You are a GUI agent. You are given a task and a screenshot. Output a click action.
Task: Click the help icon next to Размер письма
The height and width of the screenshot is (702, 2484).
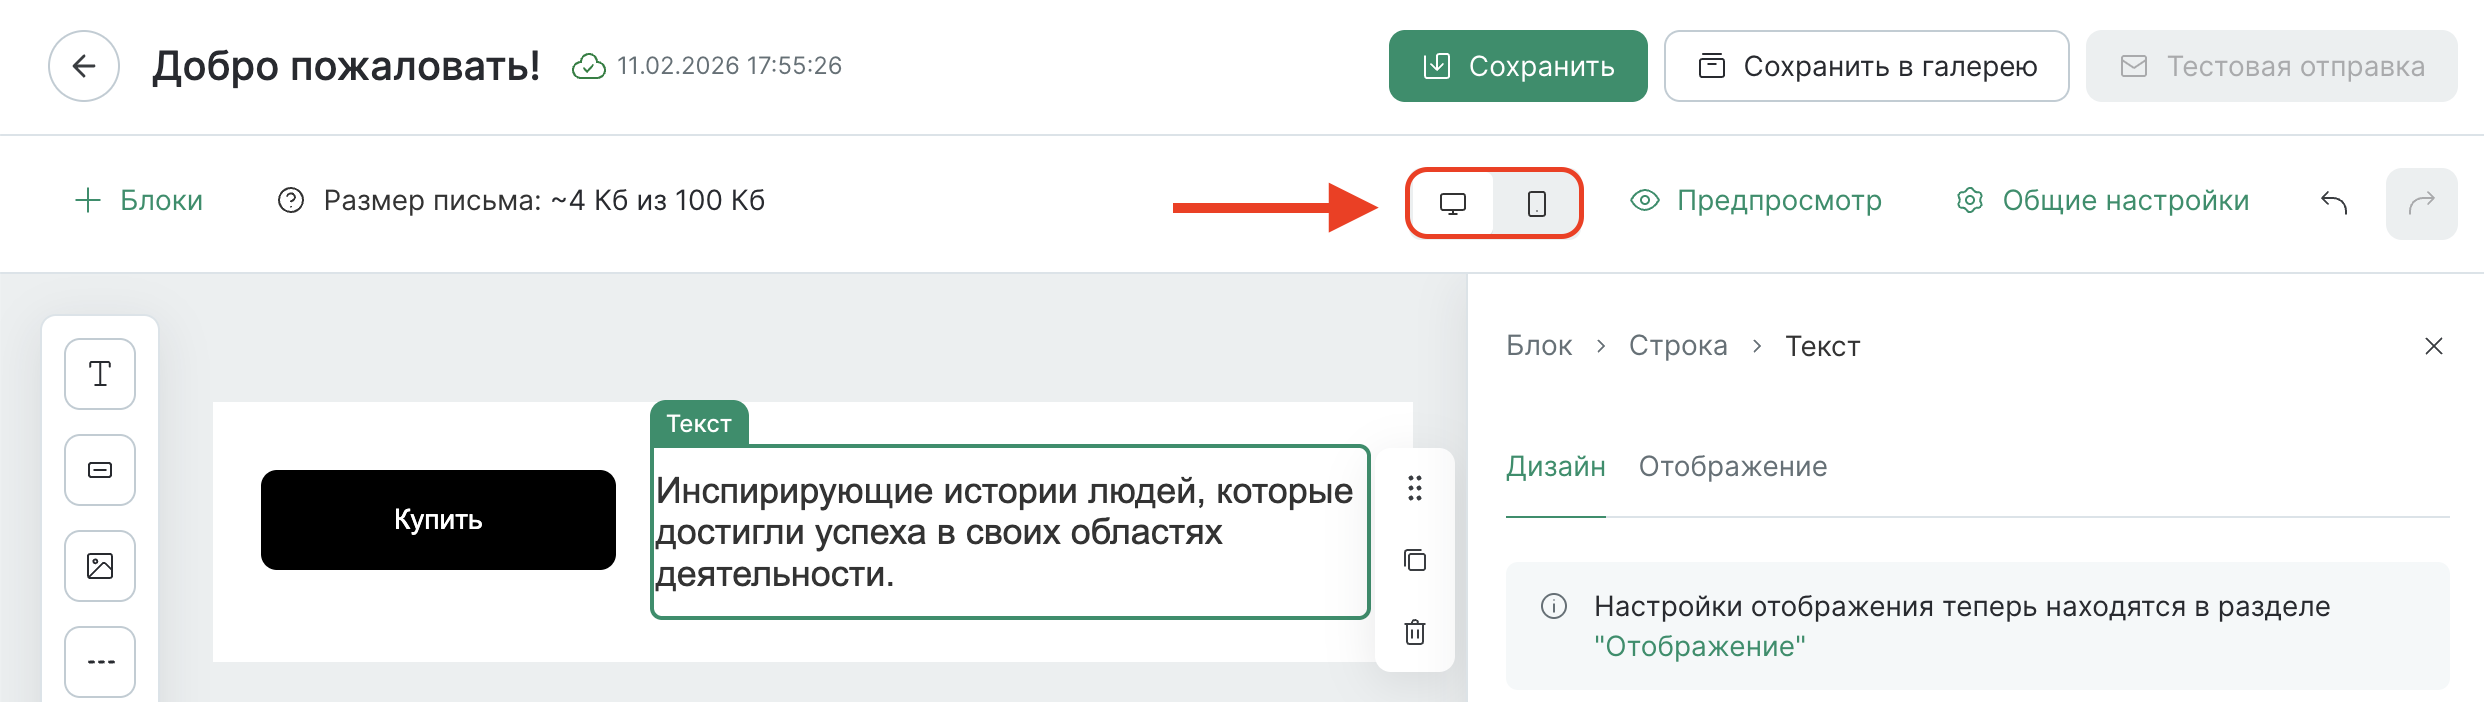[290, 201]
